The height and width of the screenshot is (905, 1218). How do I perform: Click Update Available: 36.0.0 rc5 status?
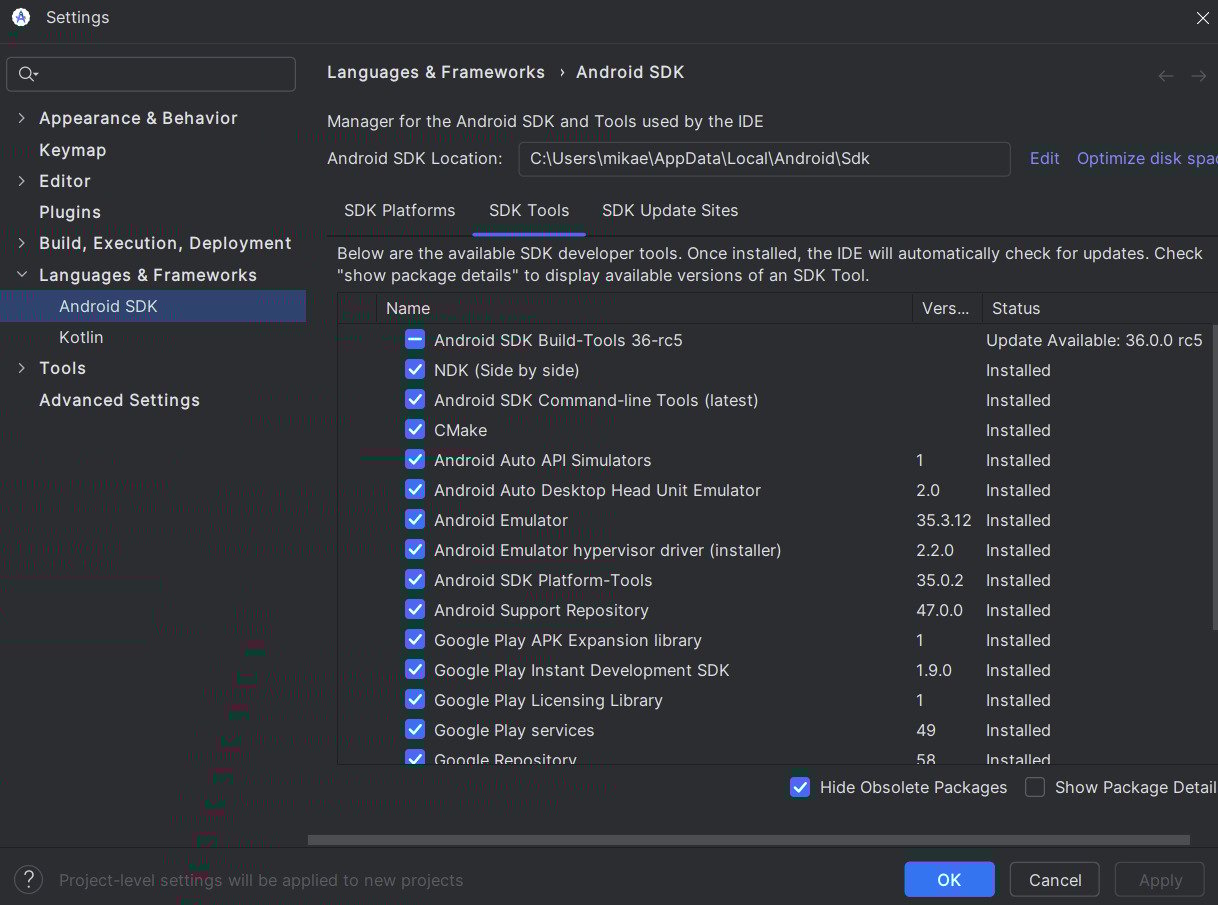tap(1094, 340)
